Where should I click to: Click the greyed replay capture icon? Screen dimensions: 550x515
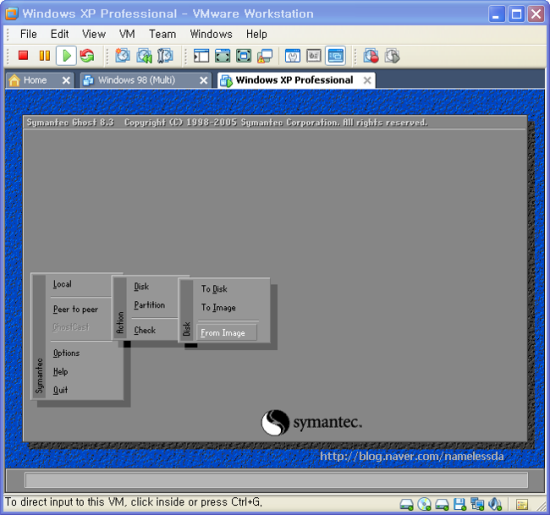392,55
